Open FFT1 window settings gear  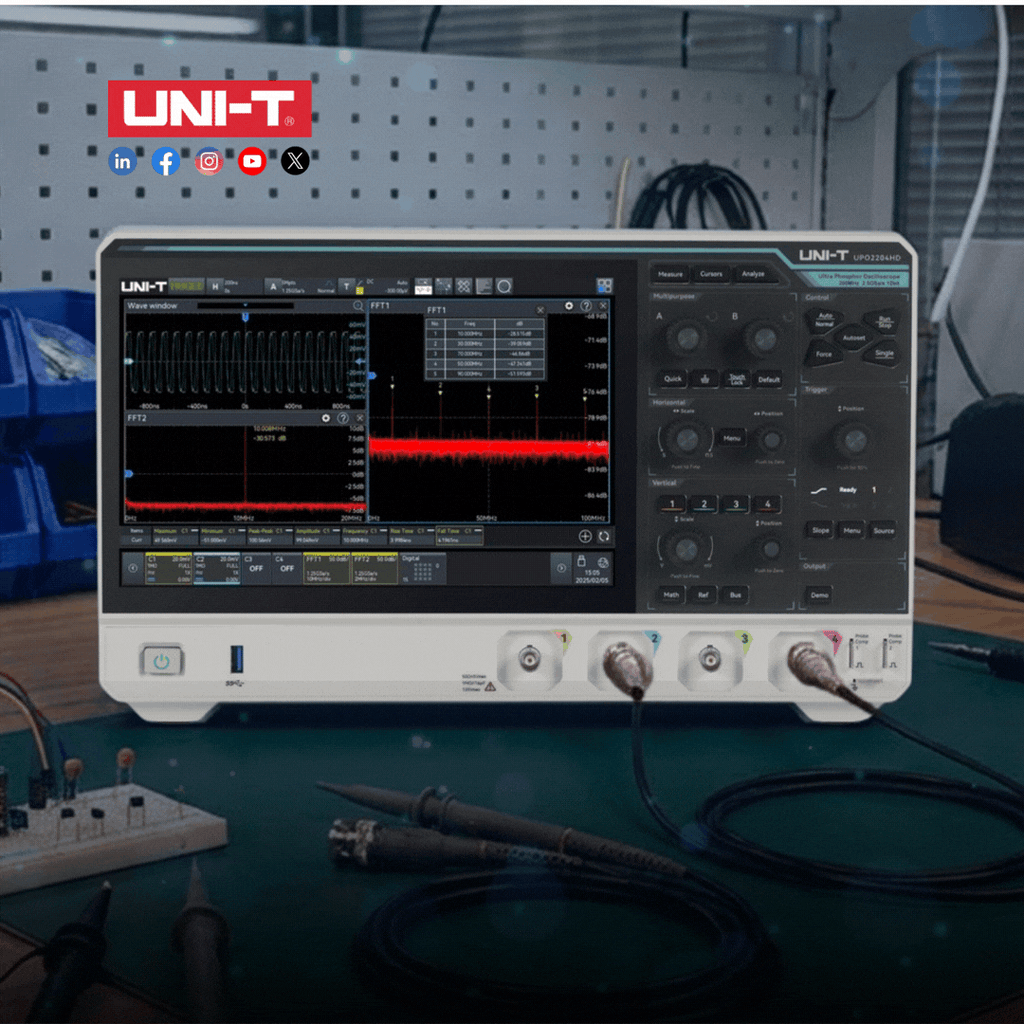pyautogui.click(x=569, y=306)
